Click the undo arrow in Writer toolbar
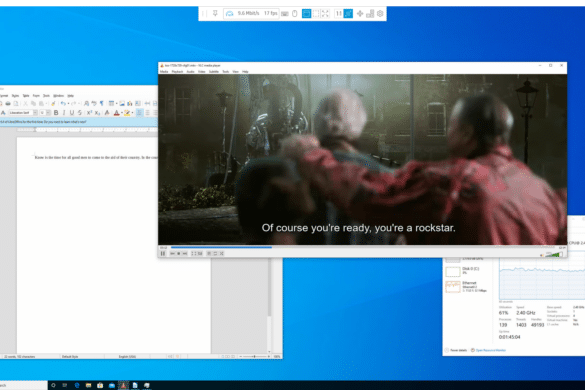The image size is (585, 390). 63,103
